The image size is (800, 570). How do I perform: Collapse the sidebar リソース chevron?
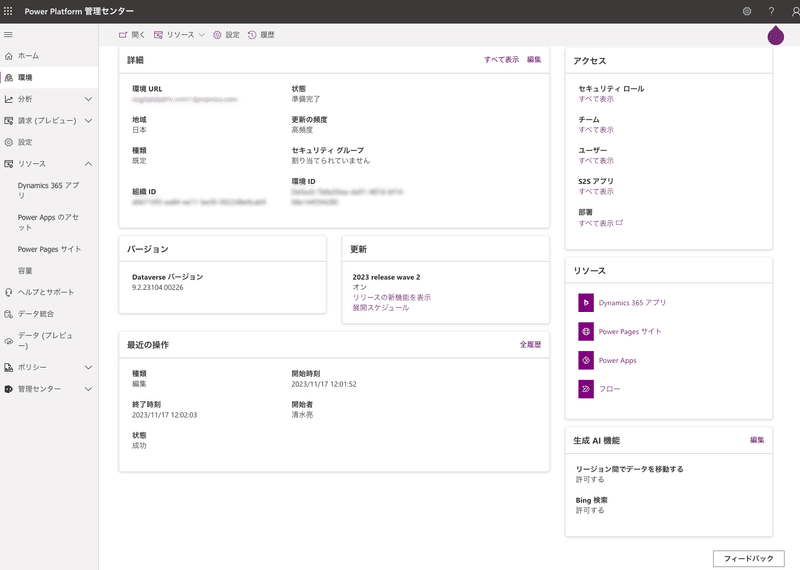(x=88, y=164)
